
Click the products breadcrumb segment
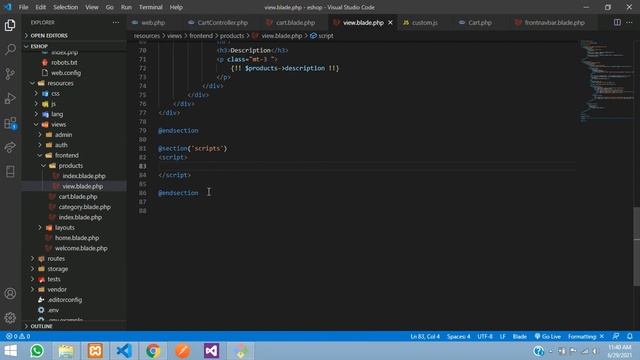[x=232, y=36]
